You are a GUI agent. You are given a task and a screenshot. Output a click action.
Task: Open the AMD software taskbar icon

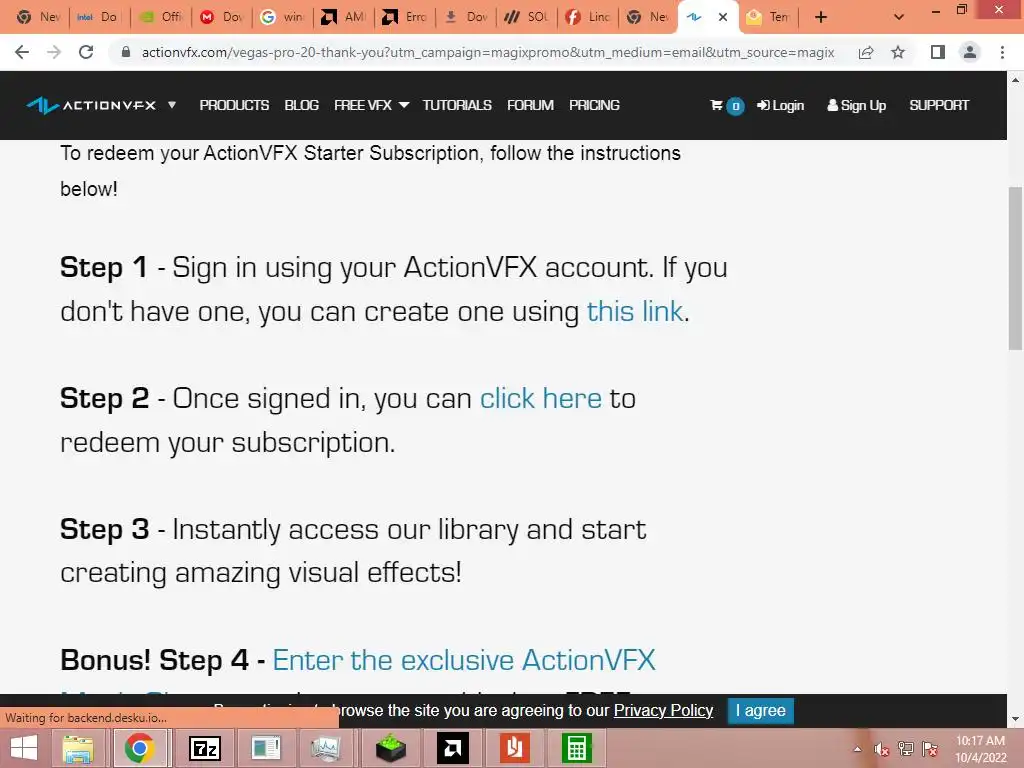[453, 748]
